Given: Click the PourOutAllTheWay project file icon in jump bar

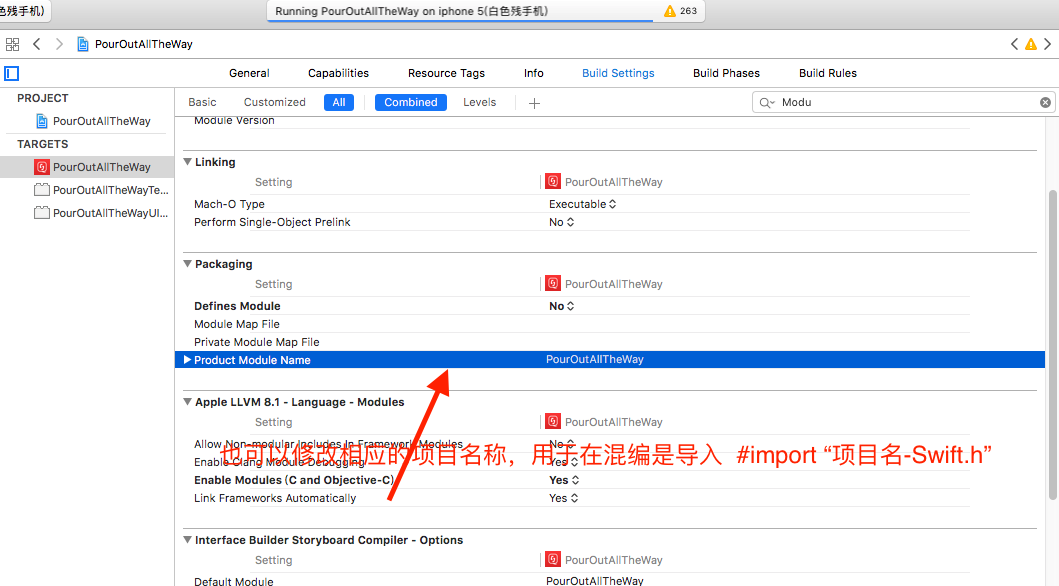Looking at the screenshot, I should tap(82, 45).
